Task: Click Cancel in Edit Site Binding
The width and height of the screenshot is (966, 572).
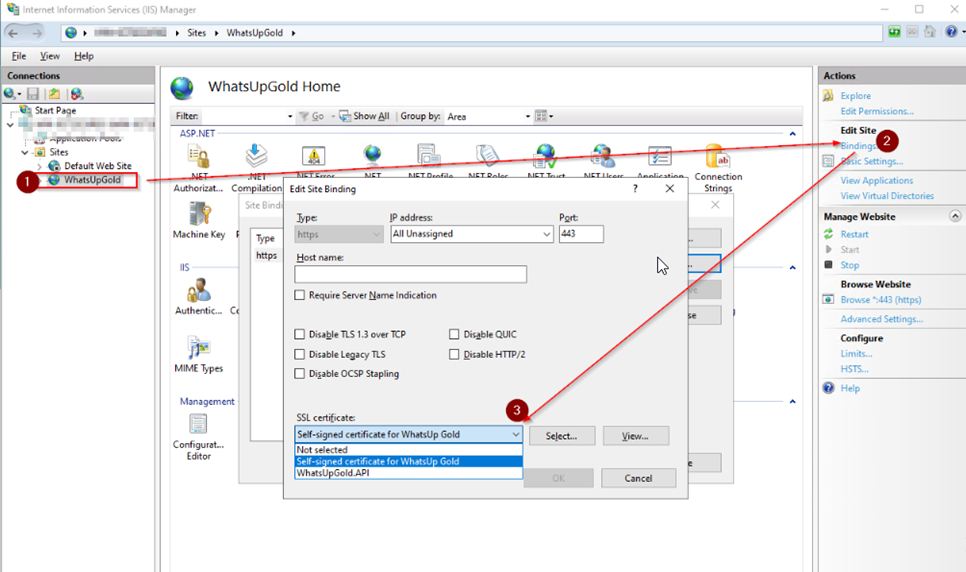Action: pyautogui.click(x=638, y=478)
